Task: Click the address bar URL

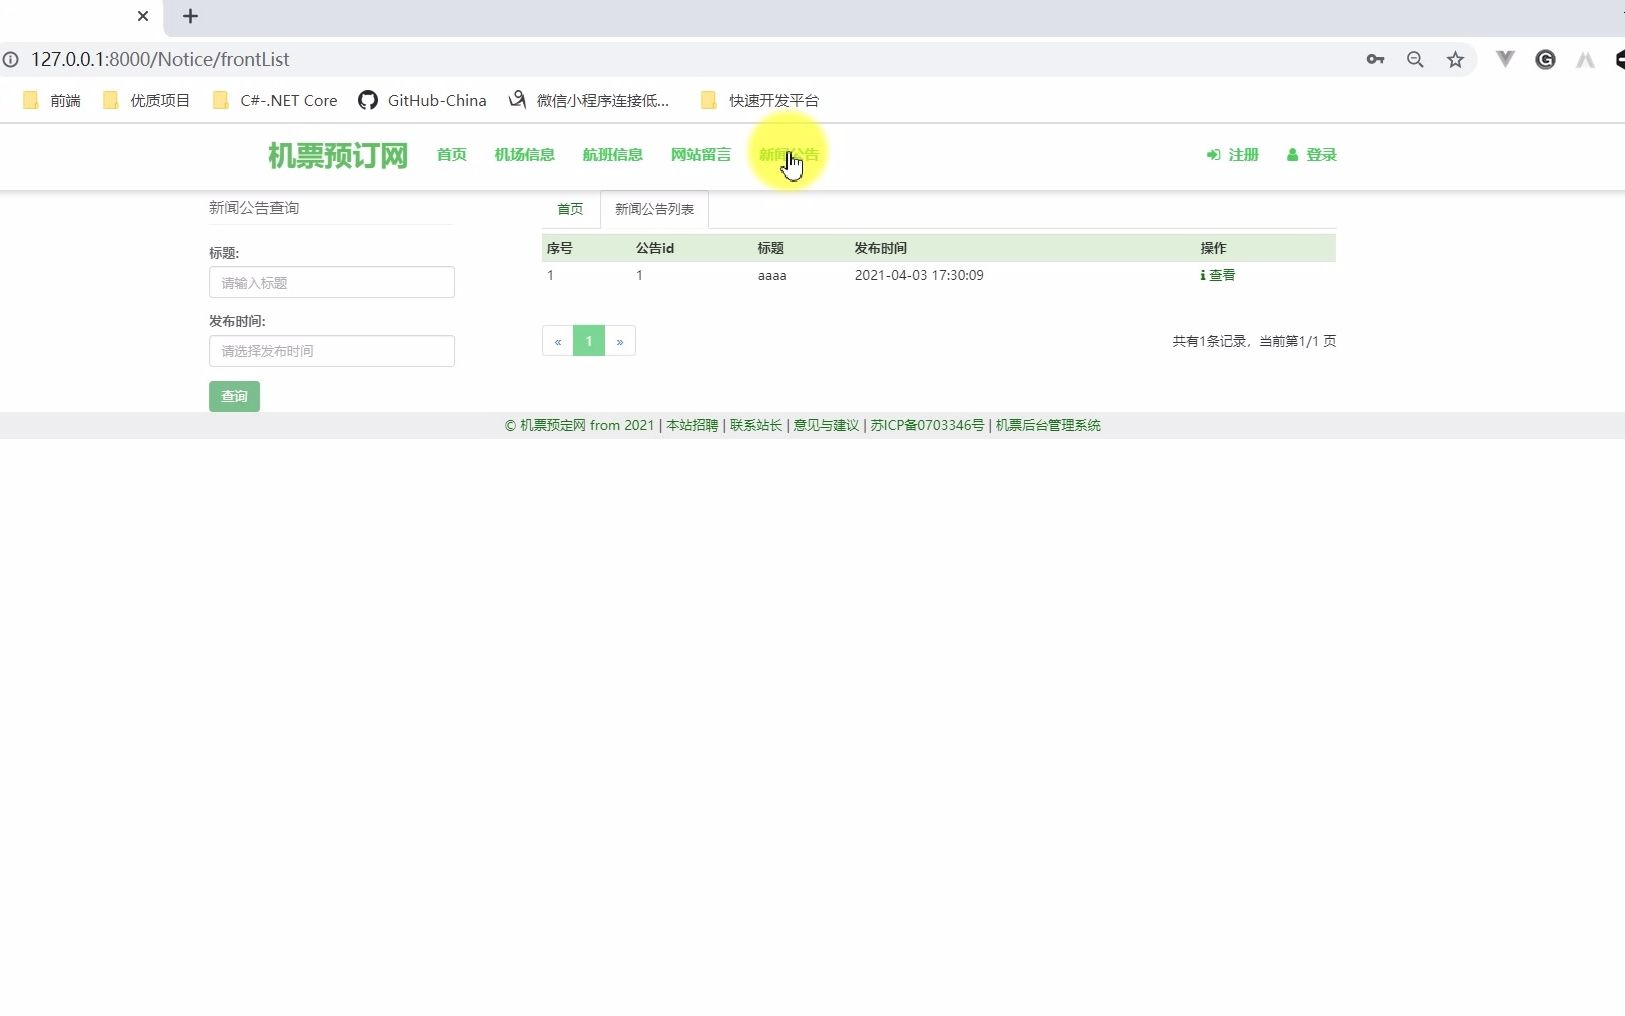Action: (160, 59)
